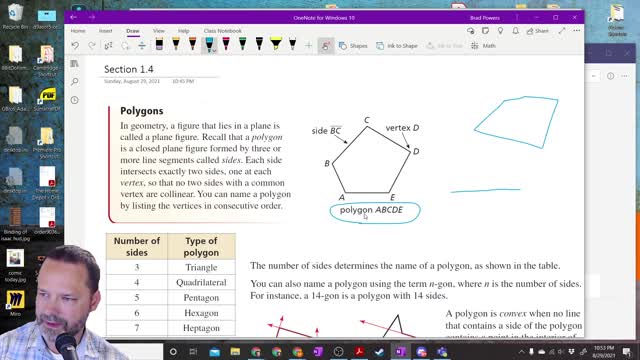Click the Polygons heading text
The height and width of the screenshot is (360, 640).
coord(142,111)
